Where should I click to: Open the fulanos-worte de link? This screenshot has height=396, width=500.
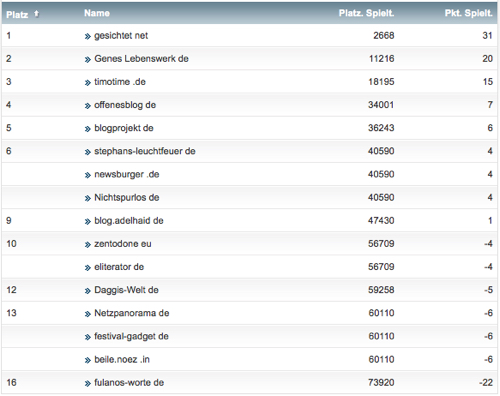(x=129, y=383)
